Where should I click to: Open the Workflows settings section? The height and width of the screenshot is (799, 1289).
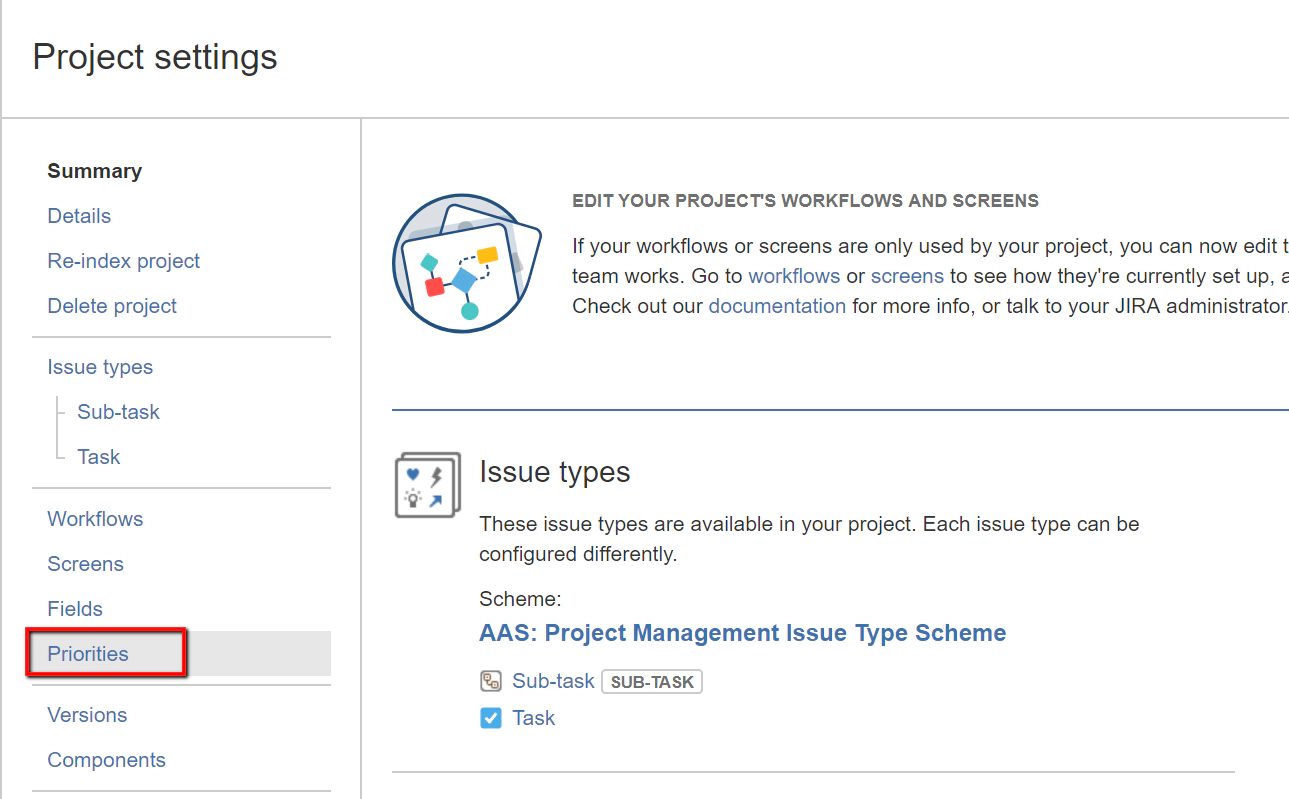click(x=95, y=518)
